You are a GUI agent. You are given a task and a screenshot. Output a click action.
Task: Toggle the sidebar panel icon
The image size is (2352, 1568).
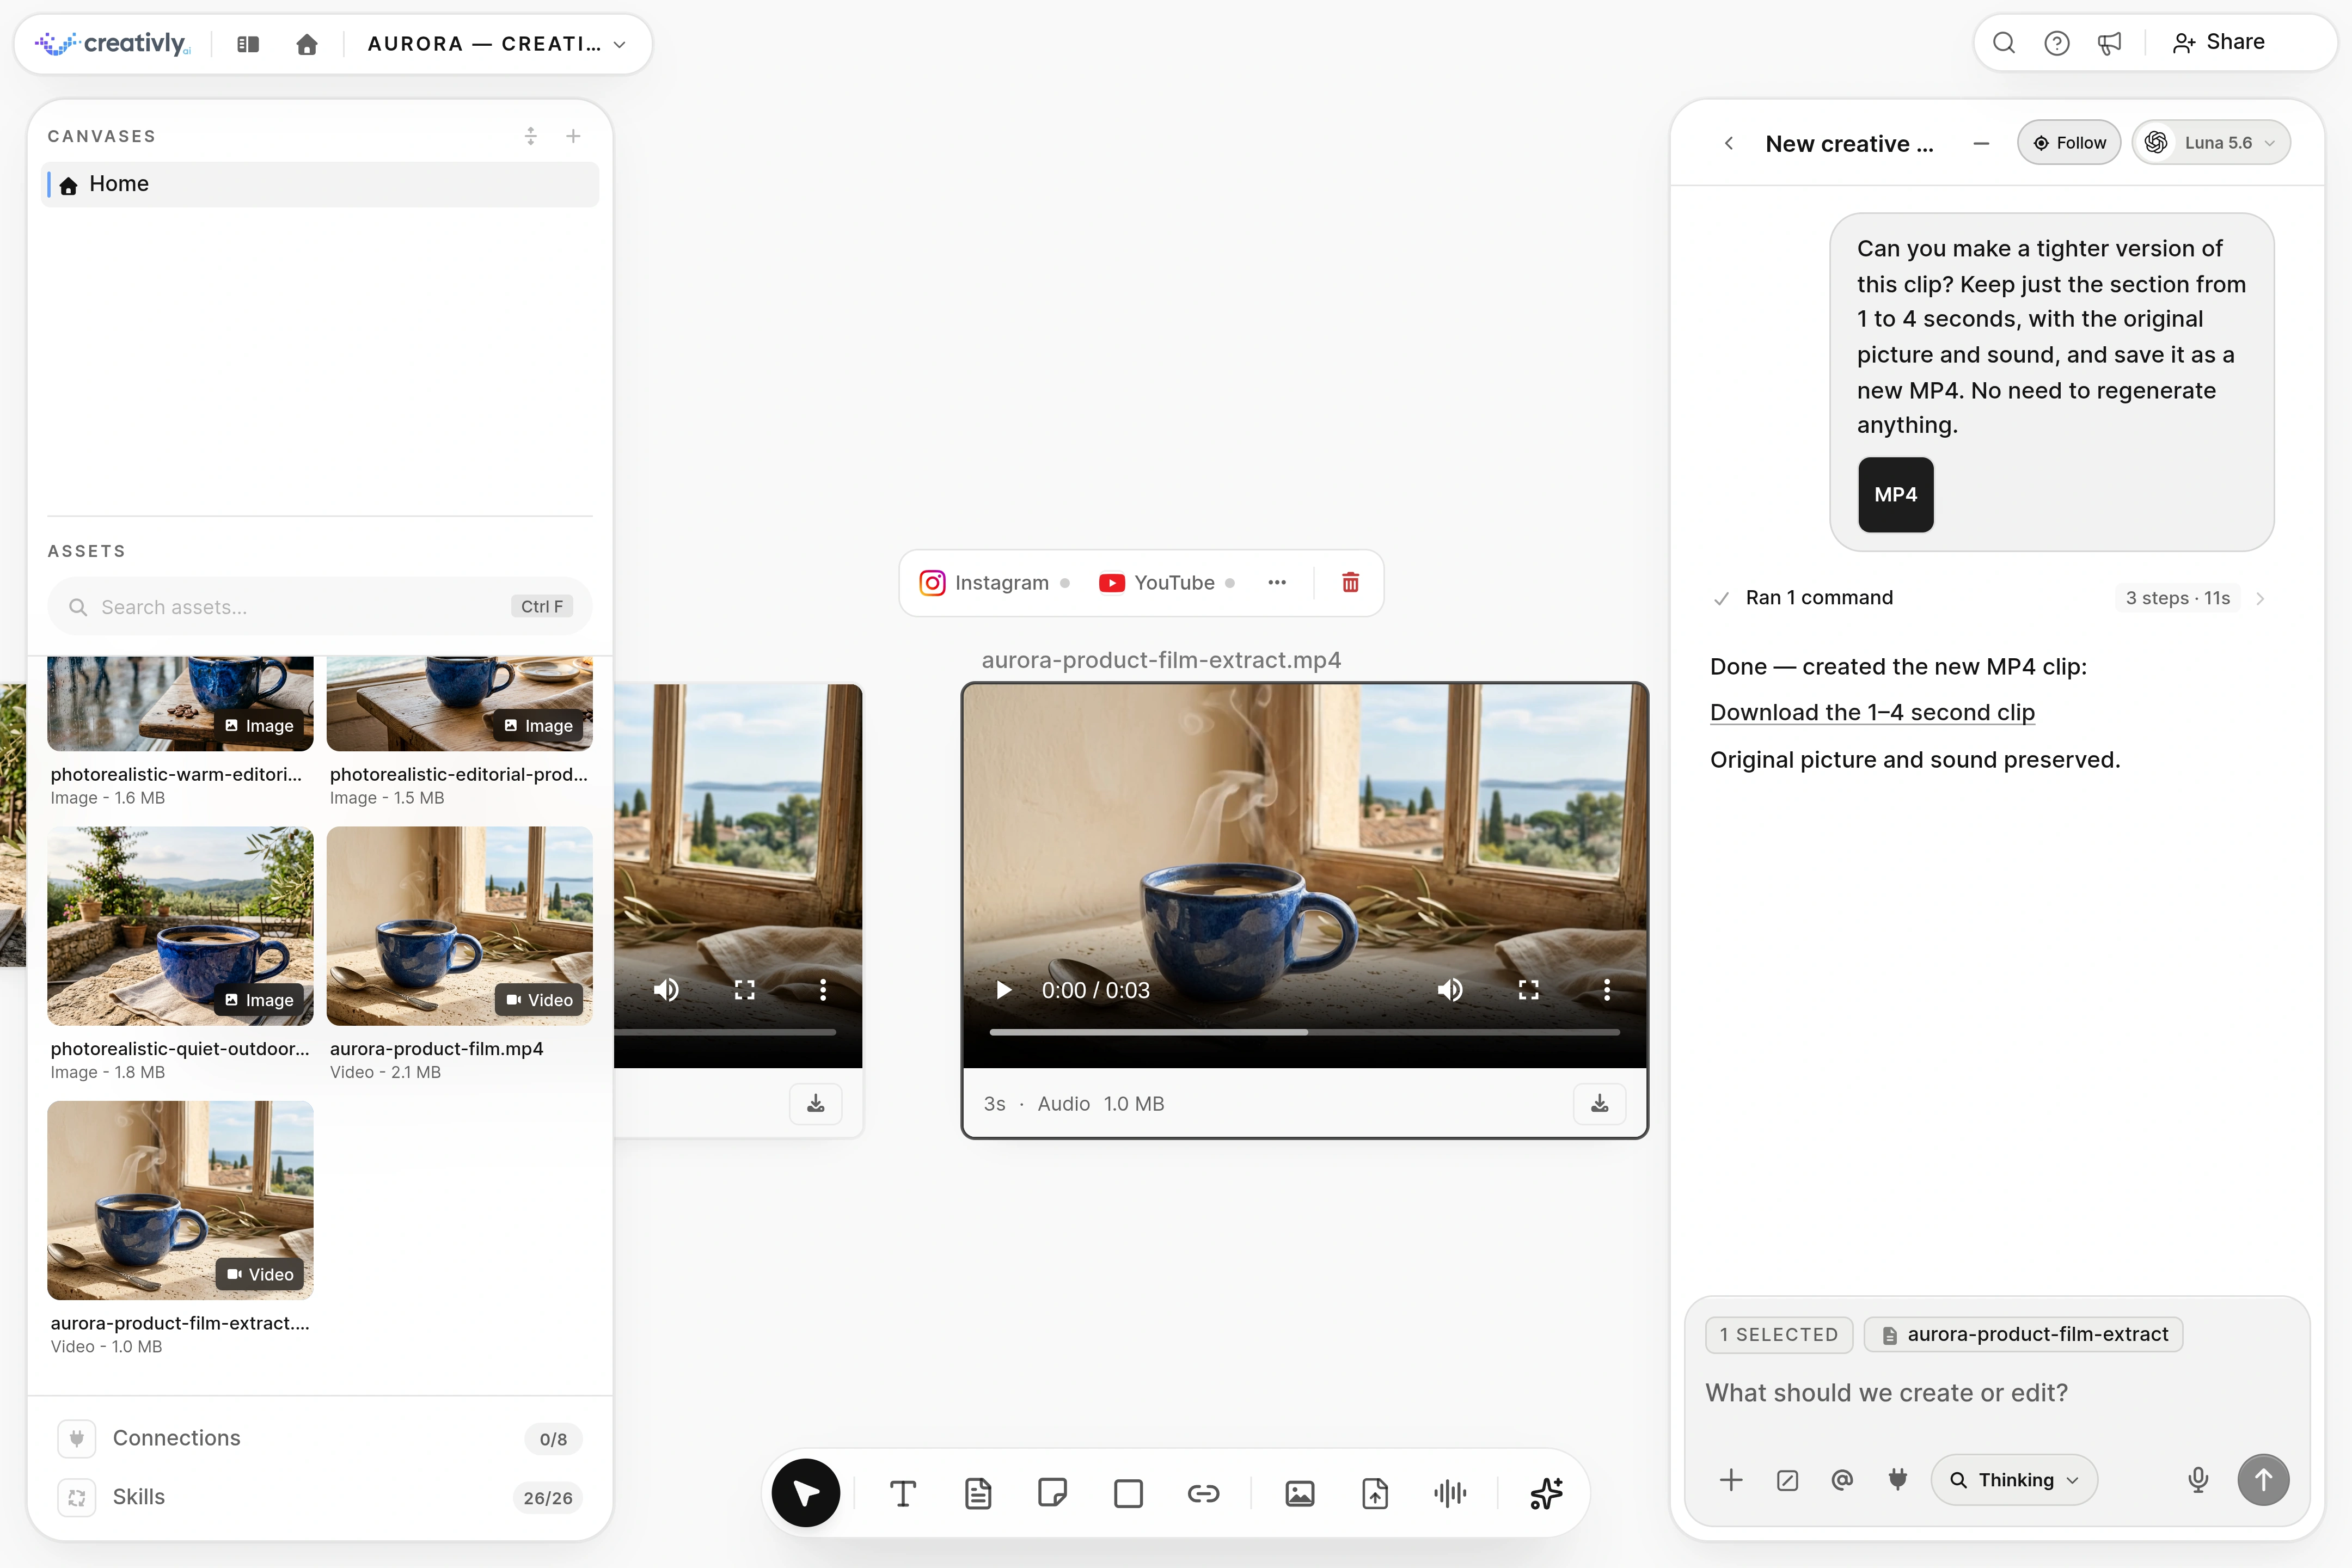(248, 44)
